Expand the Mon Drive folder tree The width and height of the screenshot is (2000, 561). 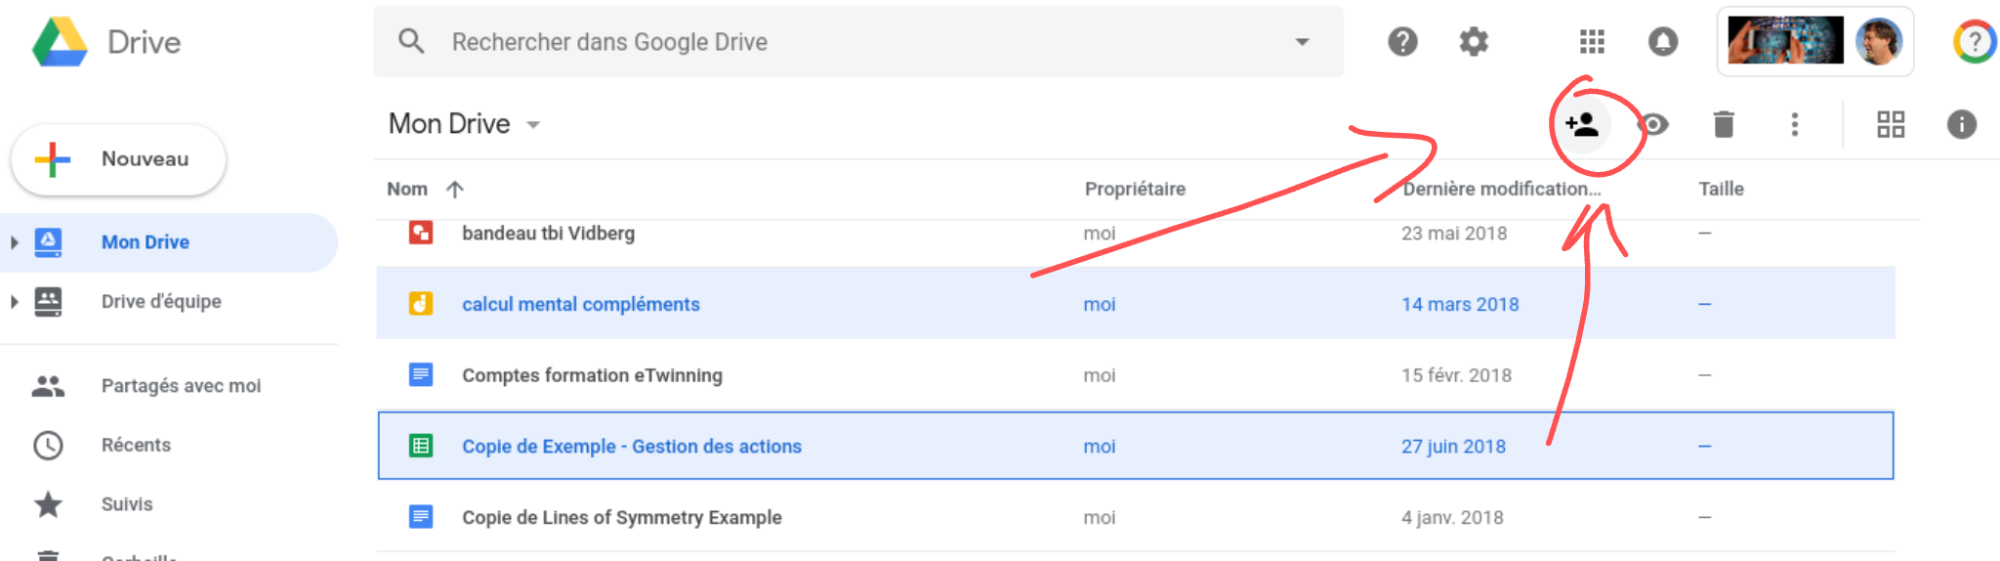[14, 242]
